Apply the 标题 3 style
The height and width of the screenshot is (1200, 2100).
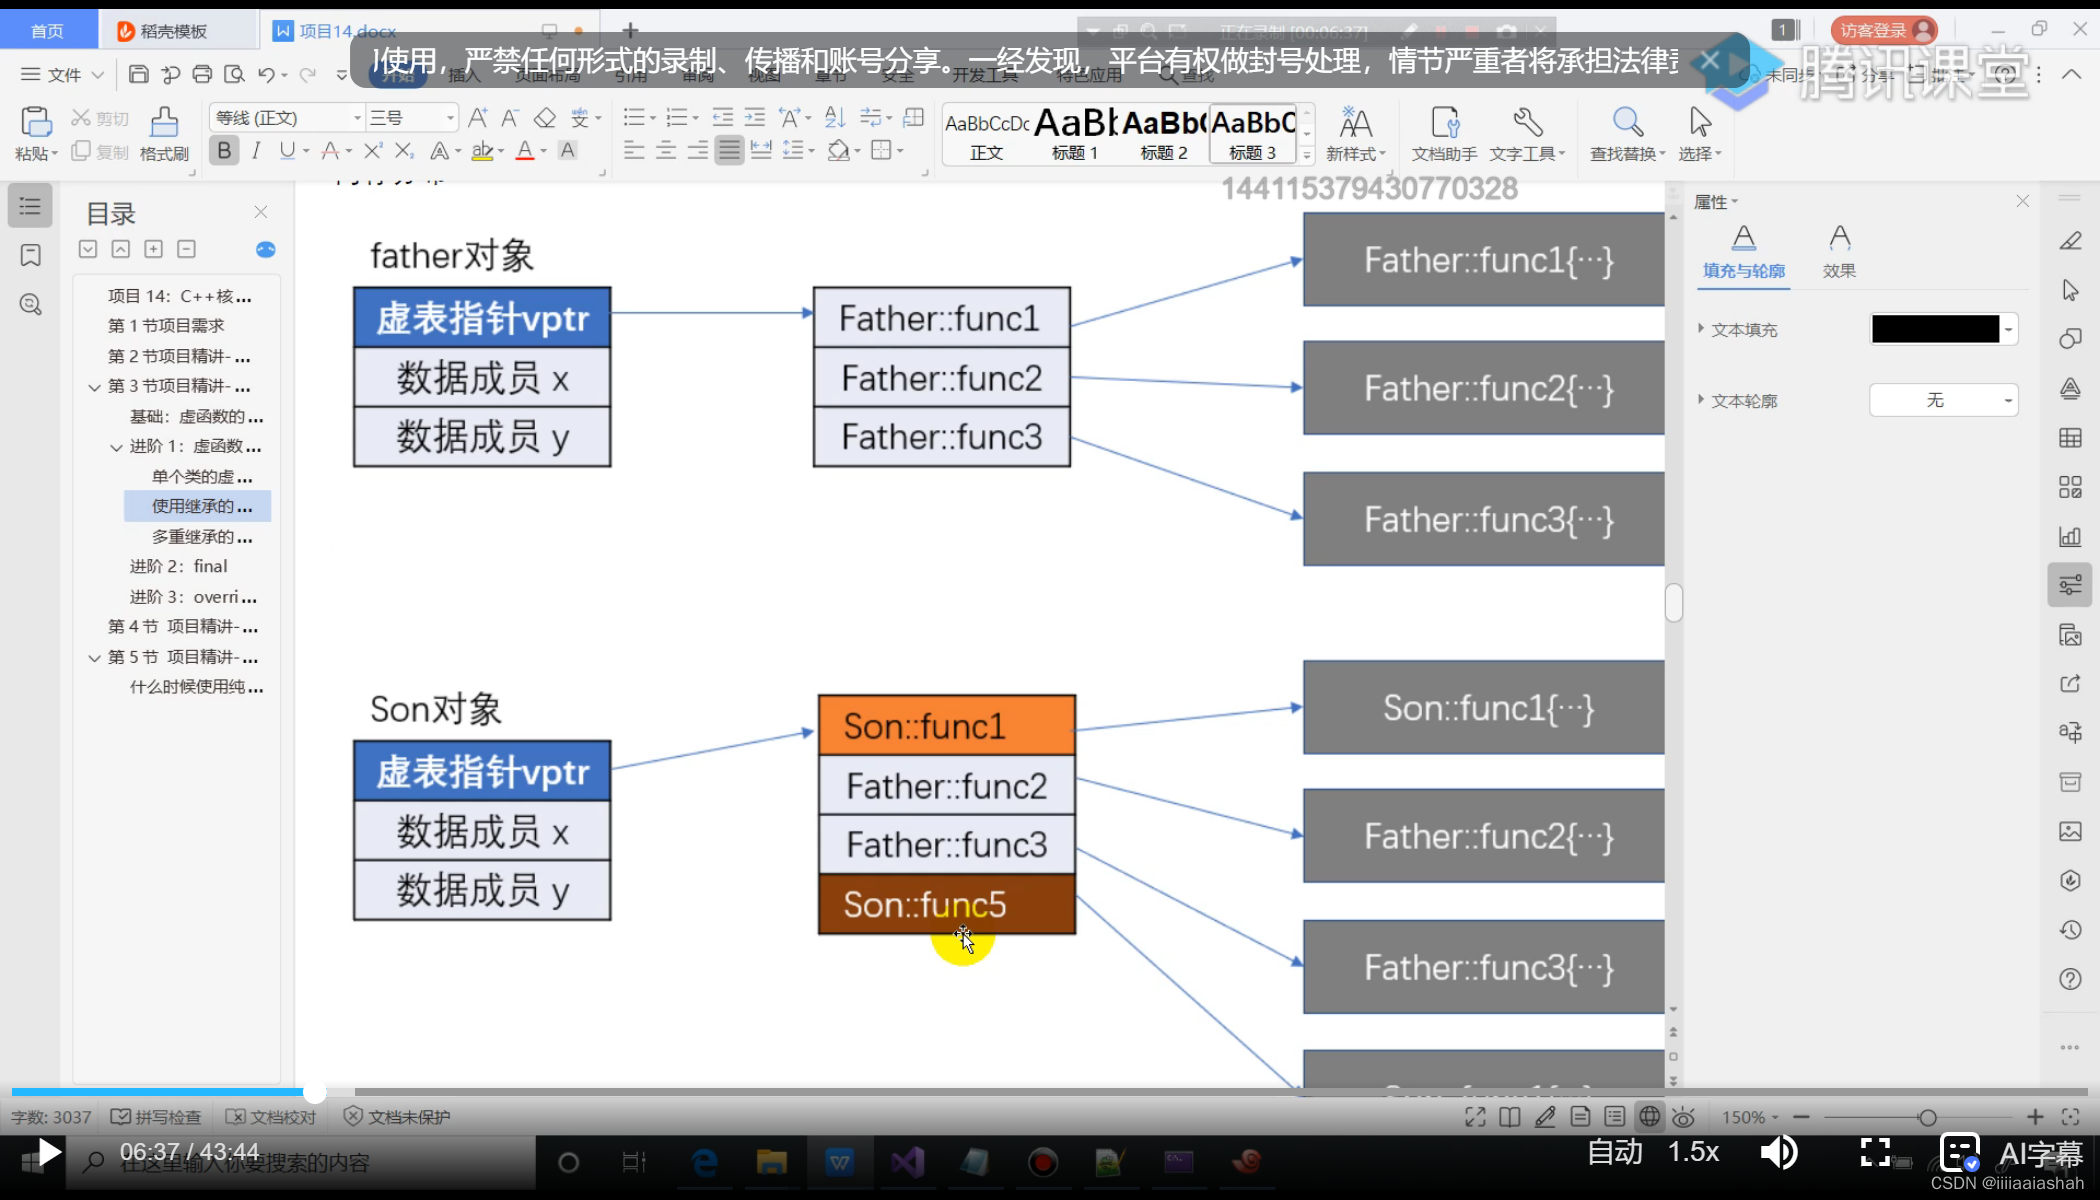tap(1253, 134)
